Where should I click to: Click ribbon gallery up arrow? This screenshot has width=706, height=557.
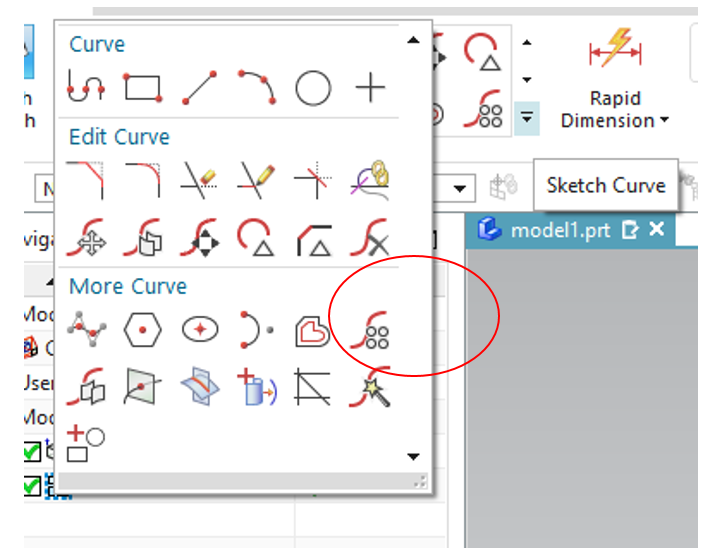[x=527, y=43]
